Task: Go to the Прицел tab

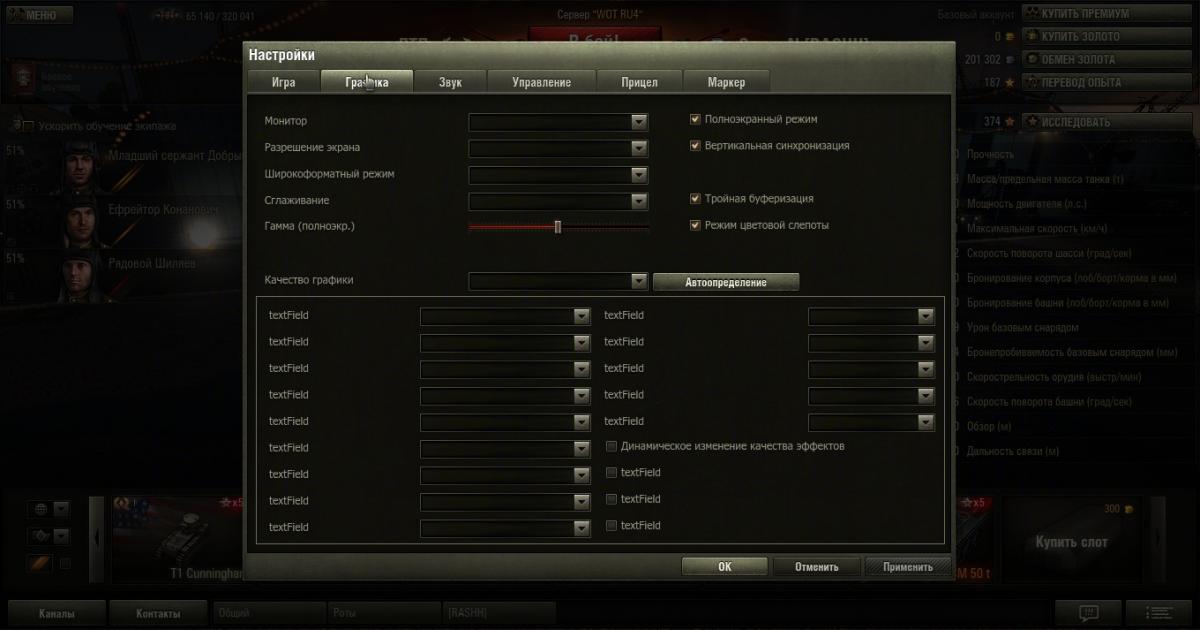Action: [639, 82]
